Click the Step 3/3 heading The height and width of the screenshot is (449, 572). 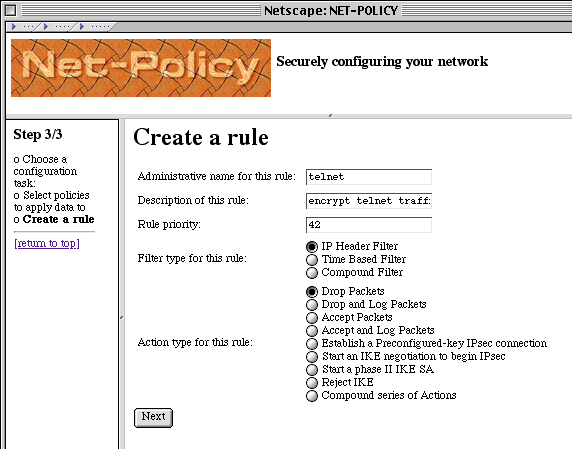click(38, 134)
